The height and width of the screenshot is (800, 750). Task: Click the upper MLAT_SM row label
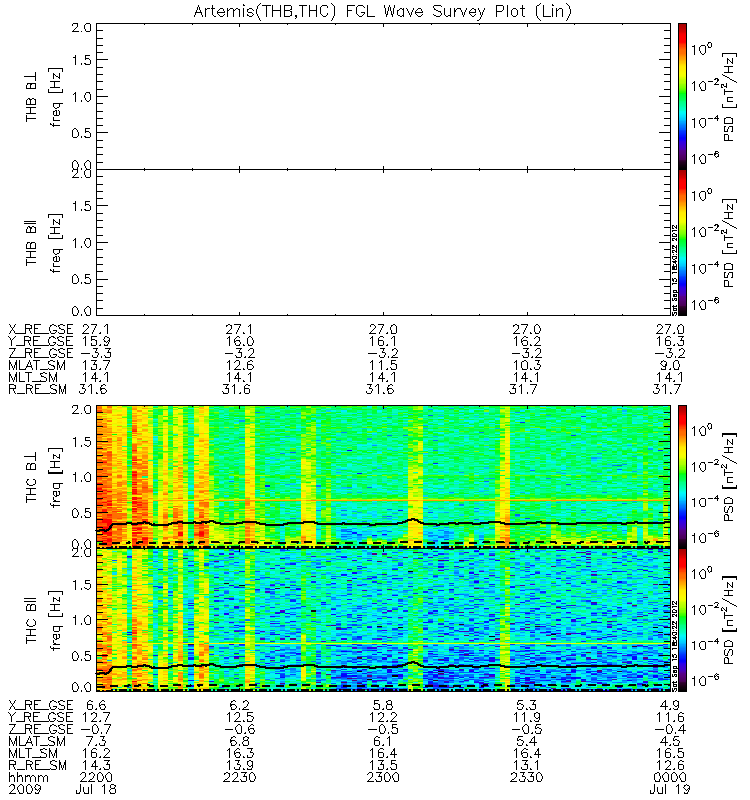pos(37,365)
